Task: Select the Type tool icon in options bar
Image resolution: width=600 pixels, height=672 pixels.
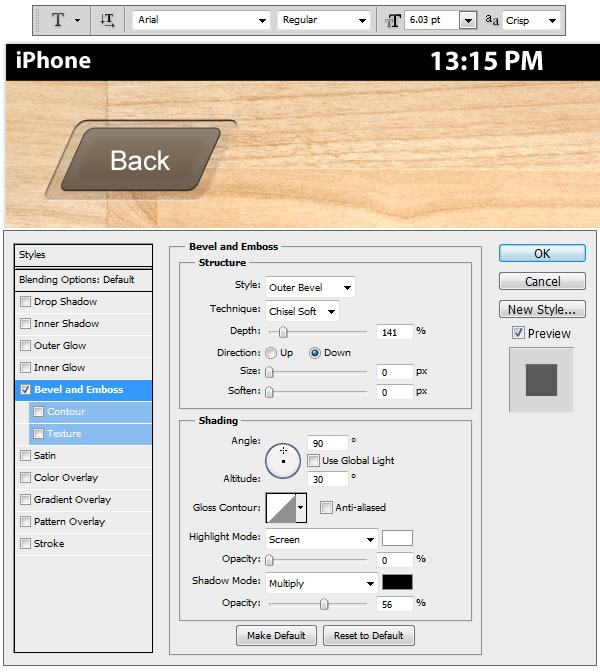Action: (x=58, y=20)
